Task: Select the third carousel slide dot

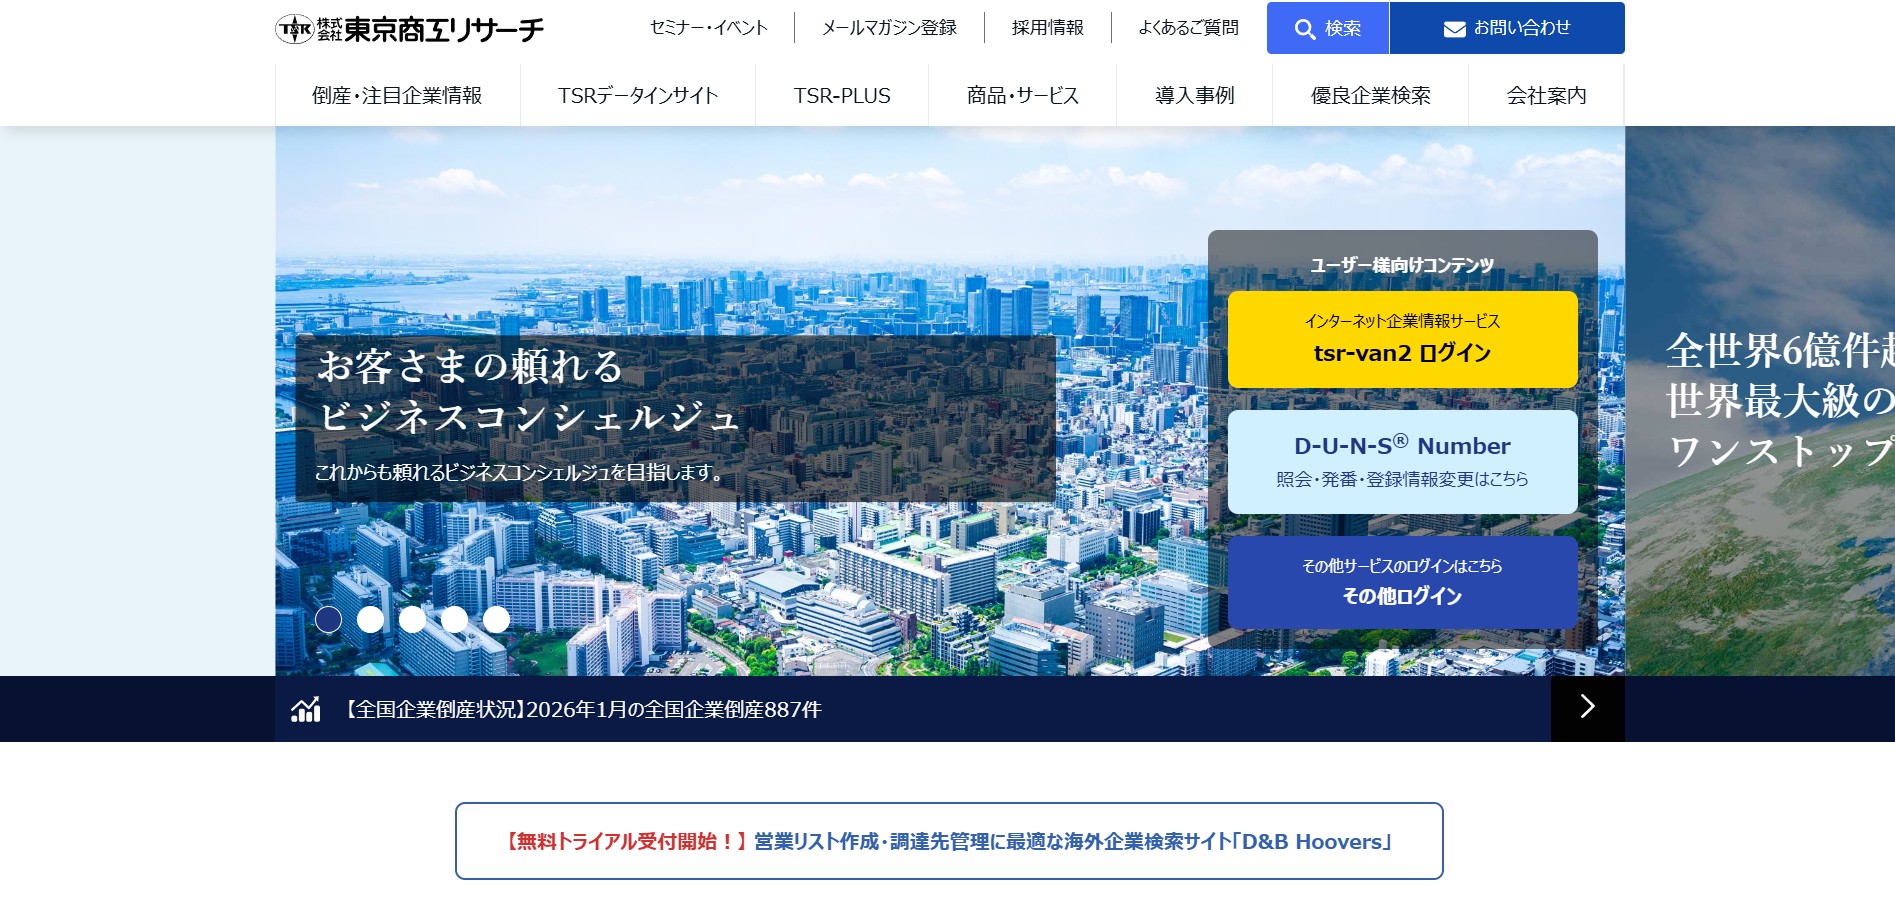Action: tap(413, 620)
